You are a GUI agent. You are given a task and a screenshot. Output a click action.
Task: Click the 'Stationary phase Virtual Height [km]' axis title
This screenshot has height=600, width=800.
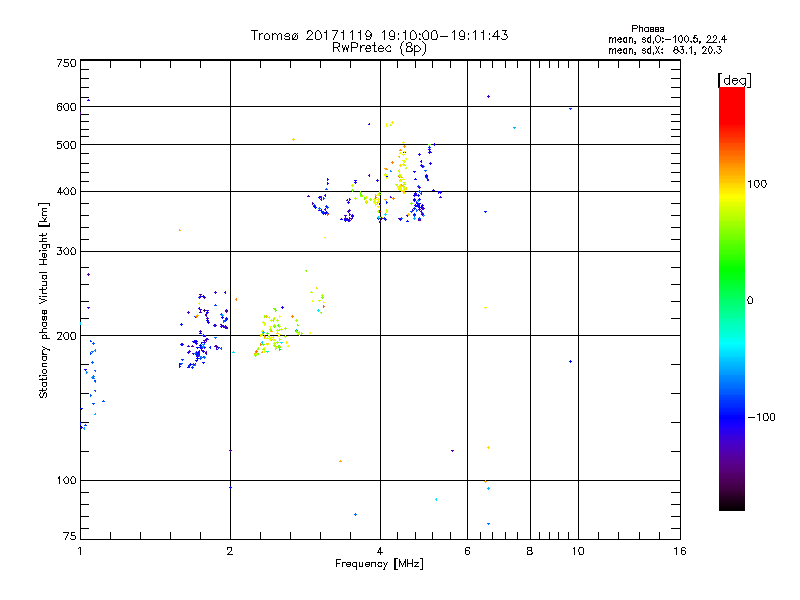(x=43, y=301)
